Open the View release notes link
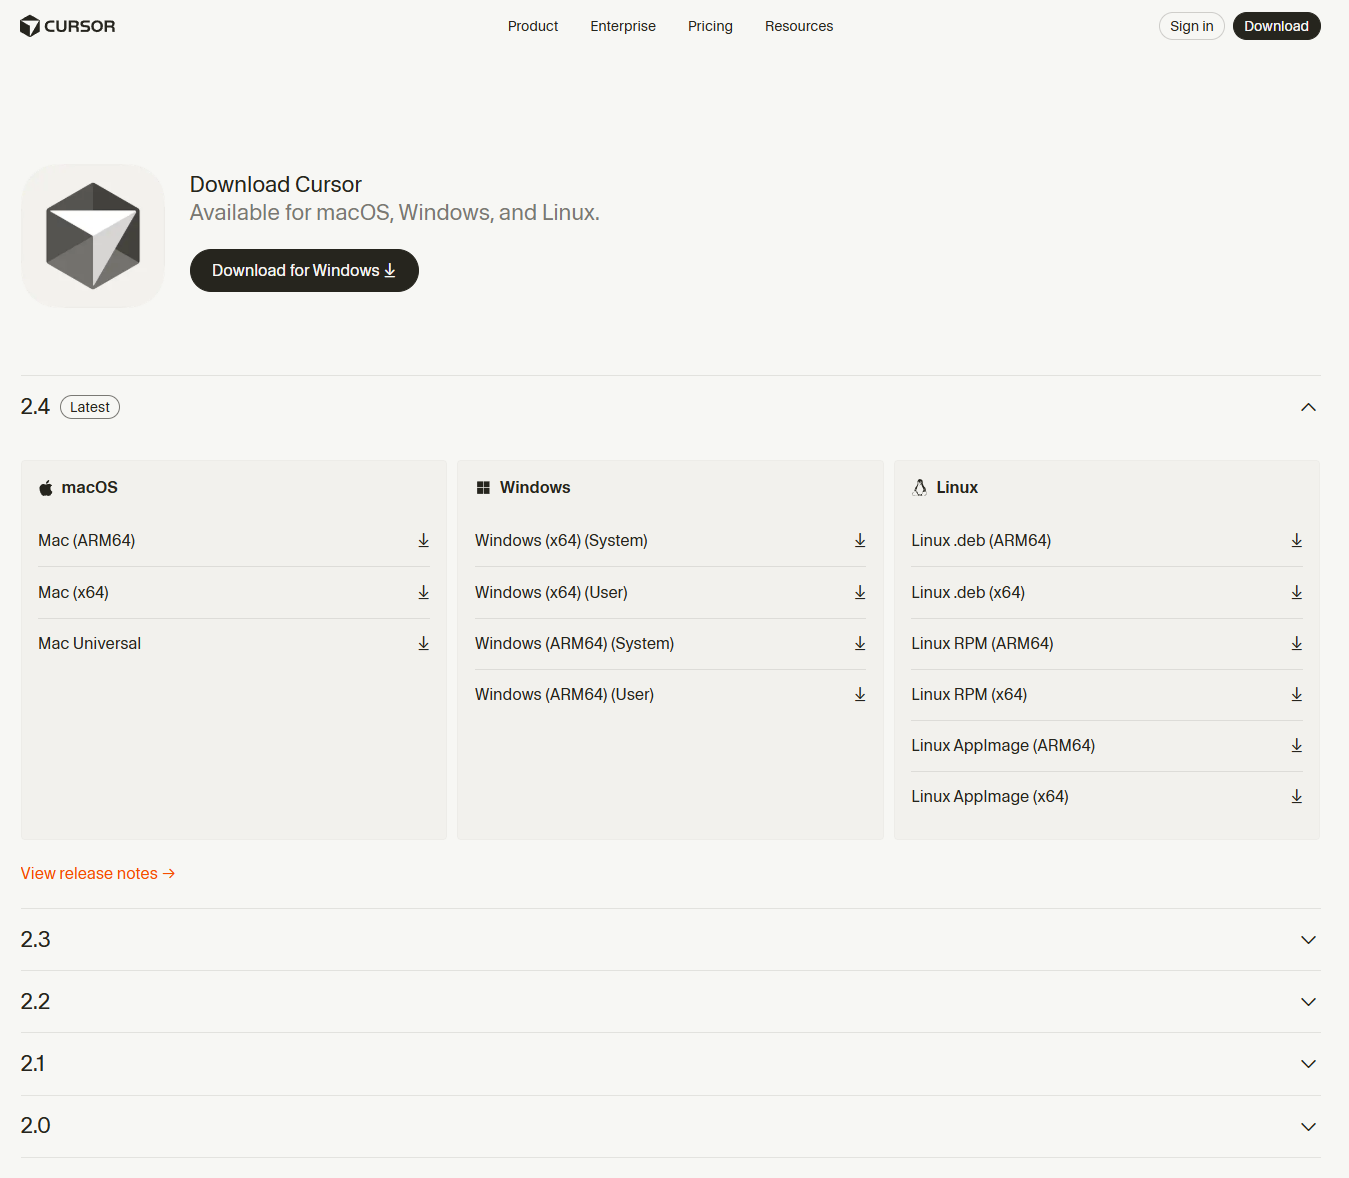This screenshot has width=1349, height=1178. coord(98,873)
